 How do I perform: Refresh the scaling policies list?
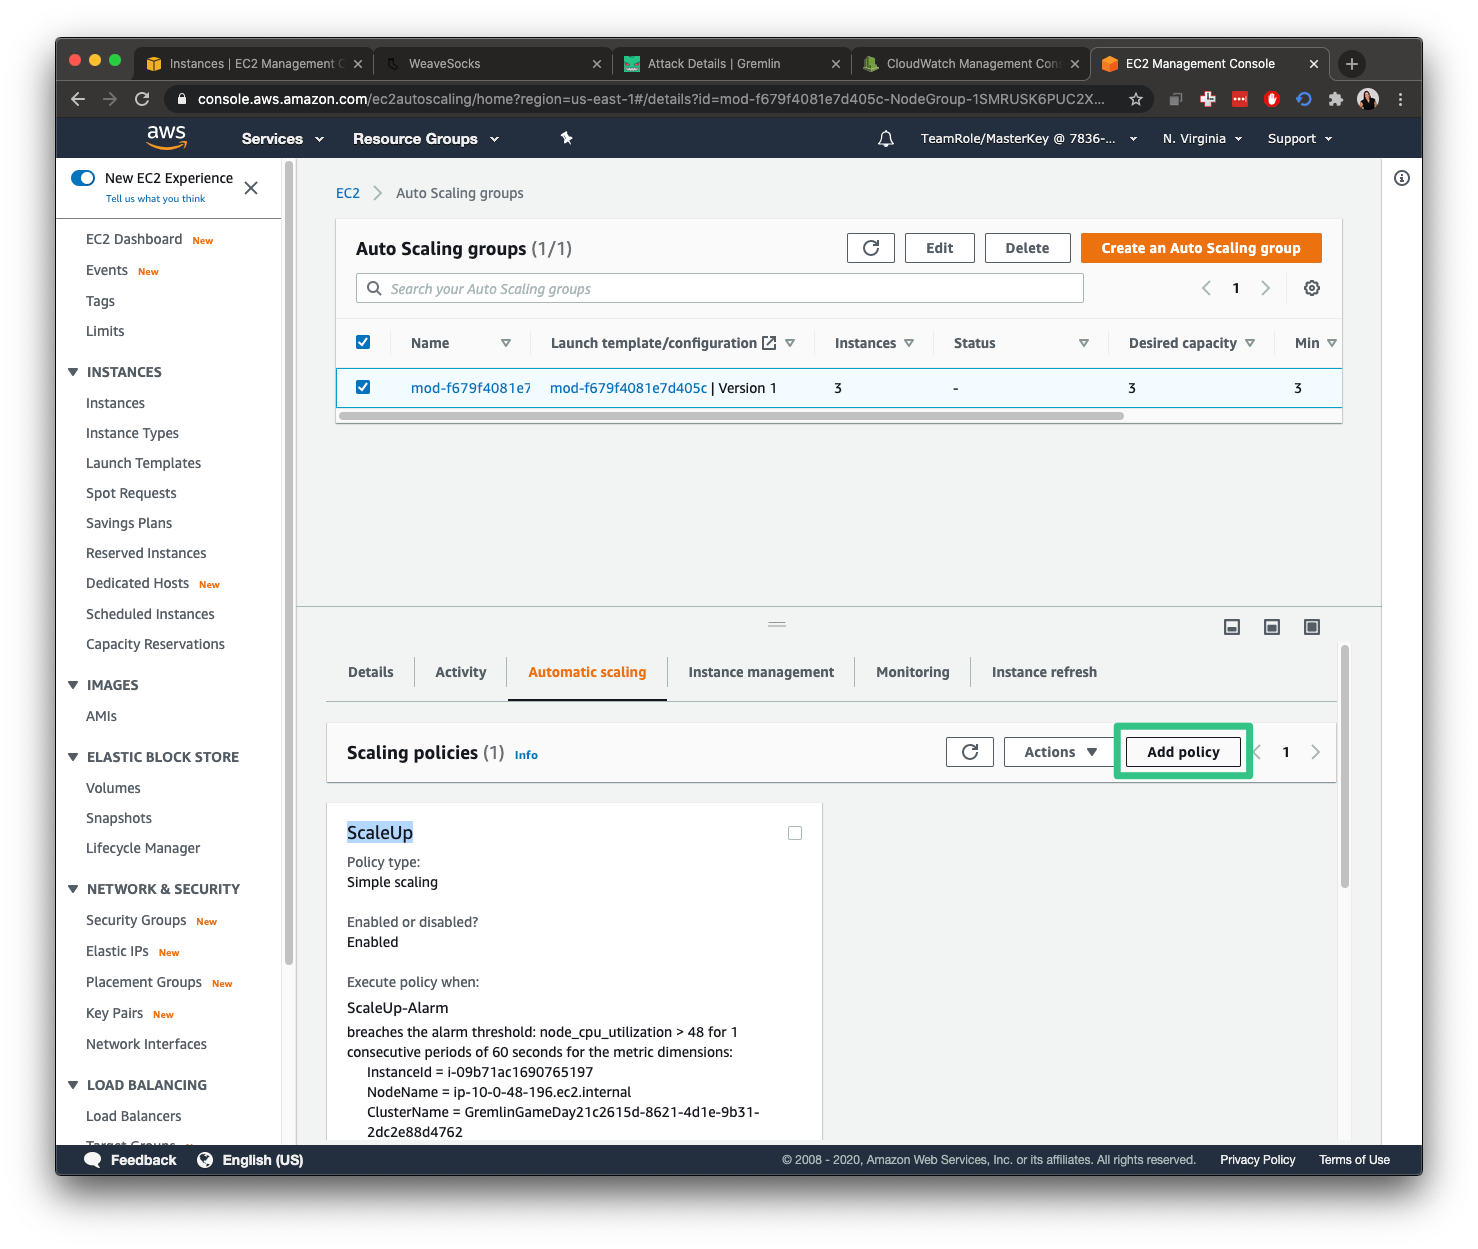[970, 752]
